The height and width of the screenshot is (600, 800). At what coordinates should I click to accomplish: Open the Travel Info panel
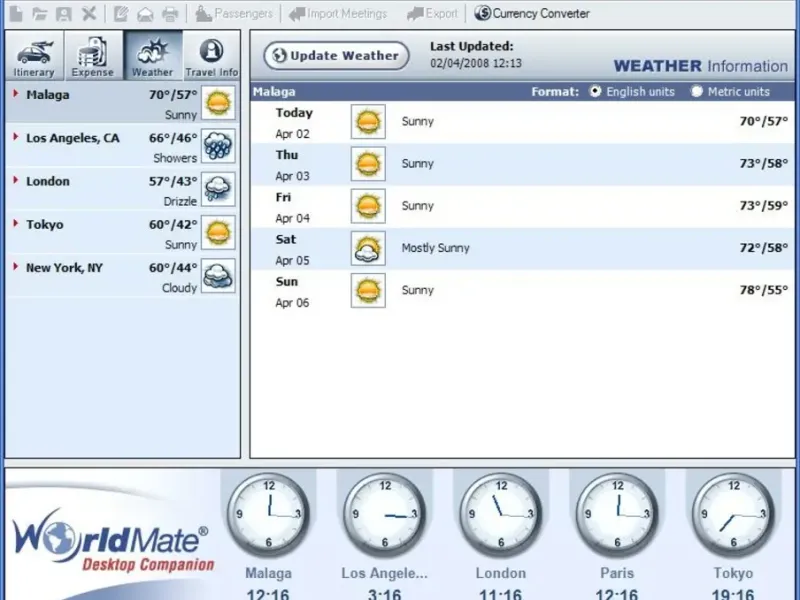click(211, 56)
